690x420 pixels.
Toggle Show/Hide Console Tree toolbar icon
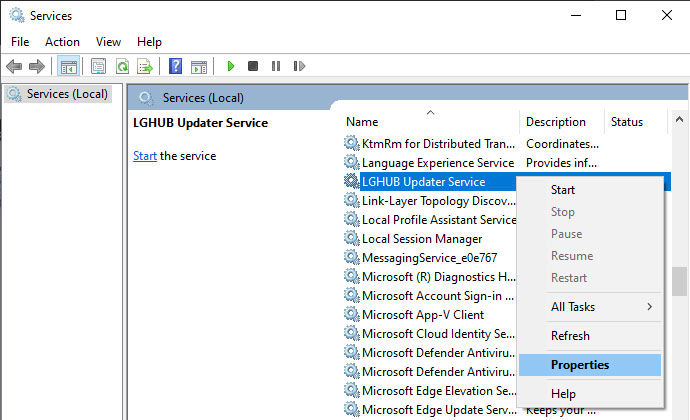click(69, 66)
